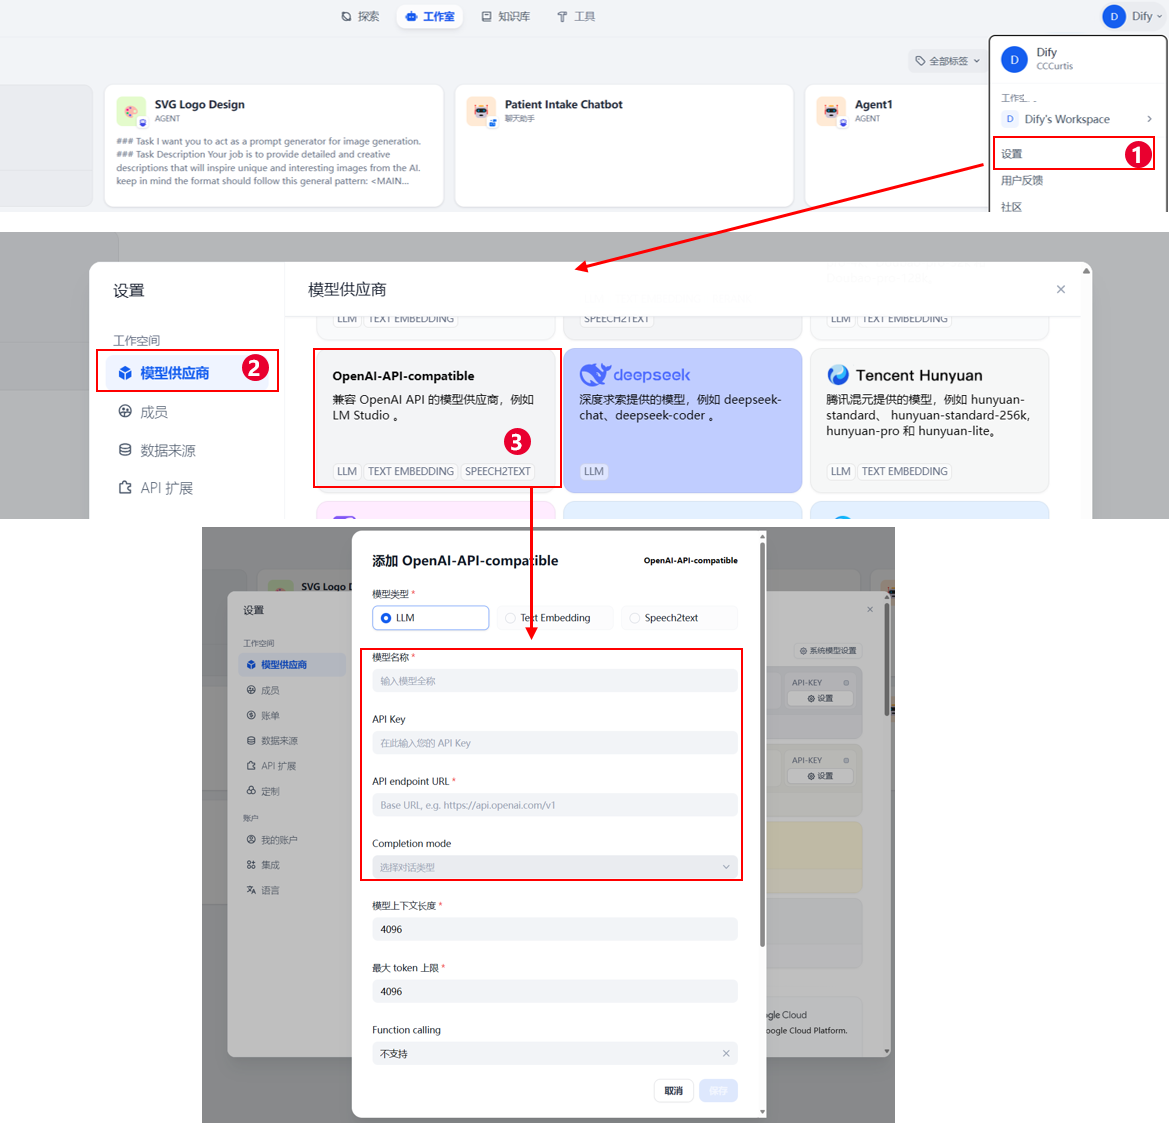Click the 定制 customization icon

[251, 790]
